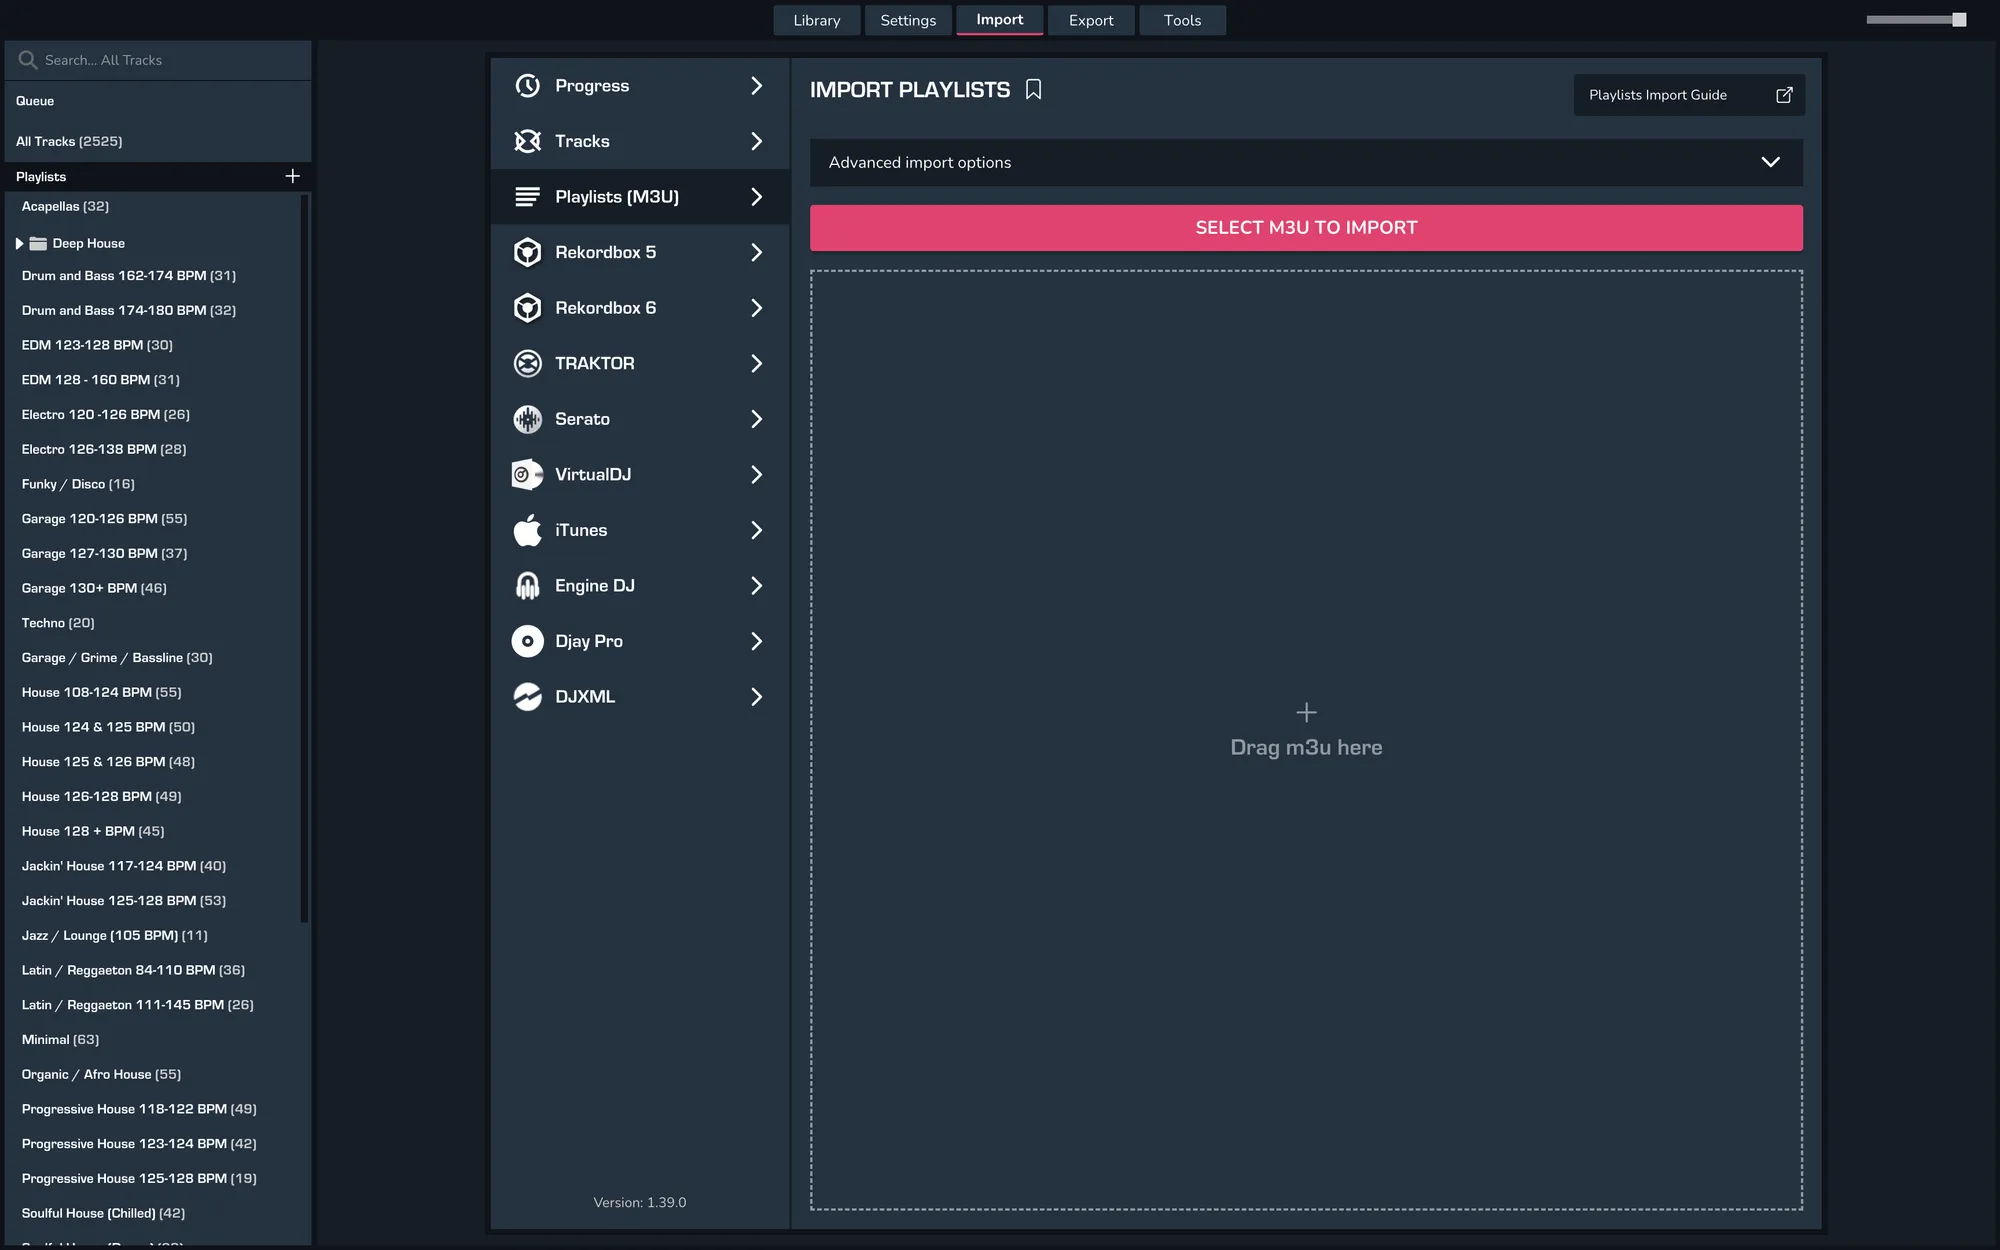Click the Rekordbox 5 logo icon
This screenshot has height=1250, width=2000.
pos(527,252)
